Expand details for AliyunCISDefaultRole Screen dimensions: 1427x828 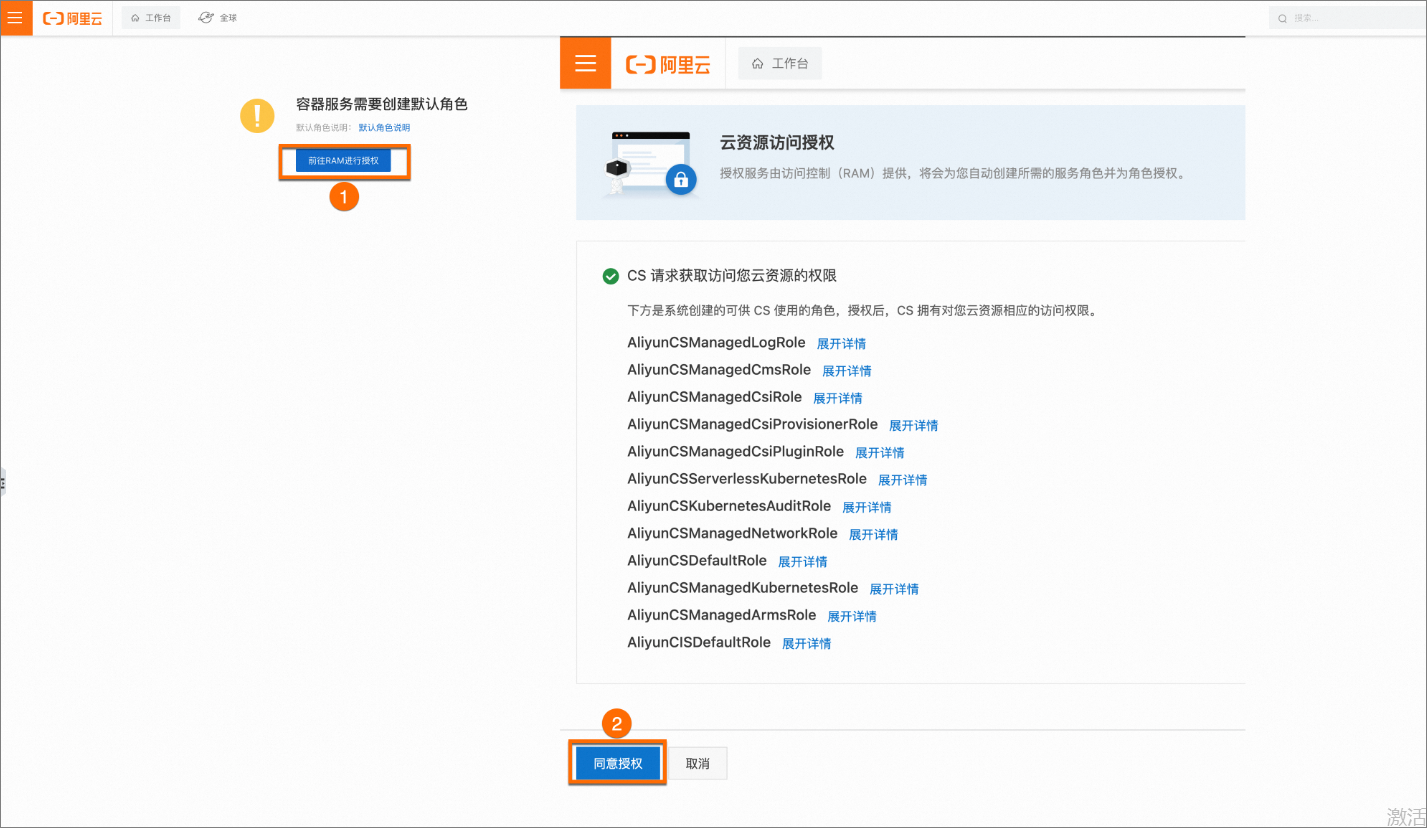[x=807, y=643]
